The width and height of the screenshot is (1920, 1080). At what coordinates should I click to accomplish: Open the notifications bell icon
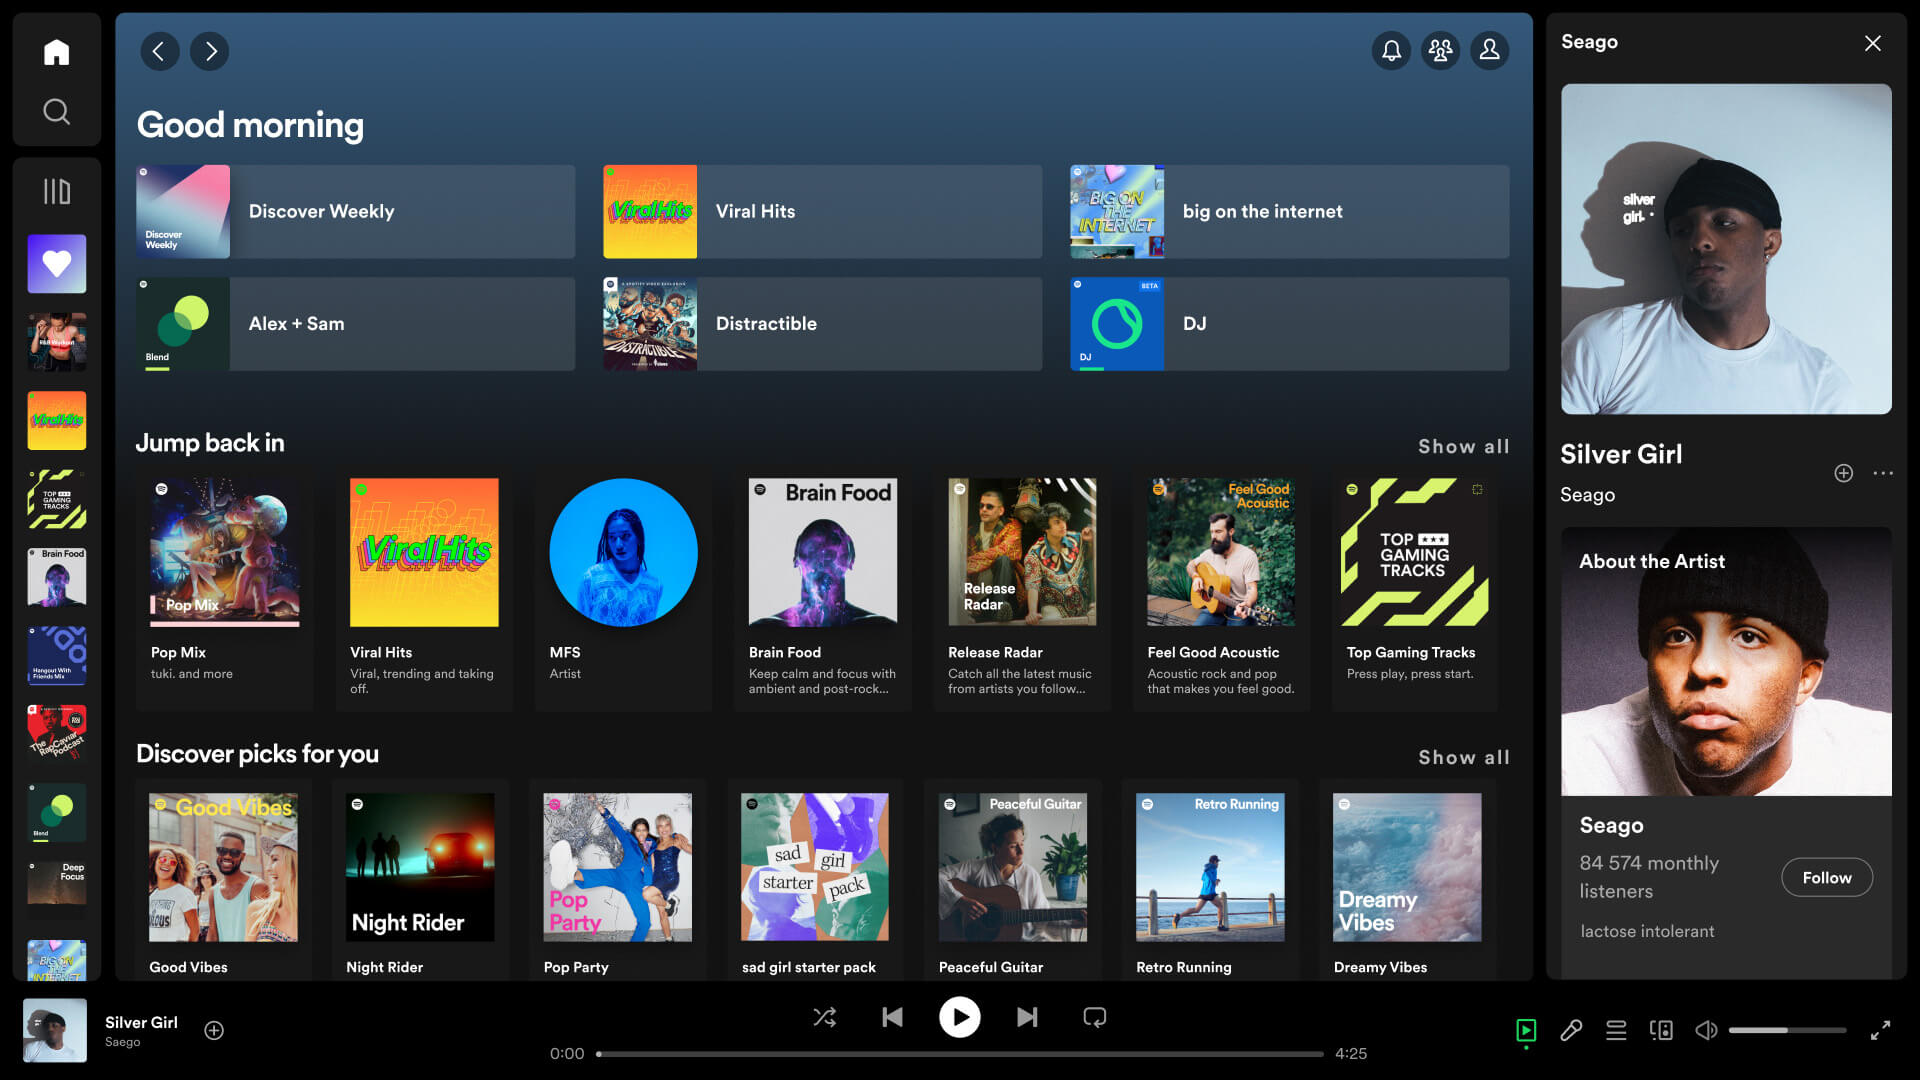1391,50
